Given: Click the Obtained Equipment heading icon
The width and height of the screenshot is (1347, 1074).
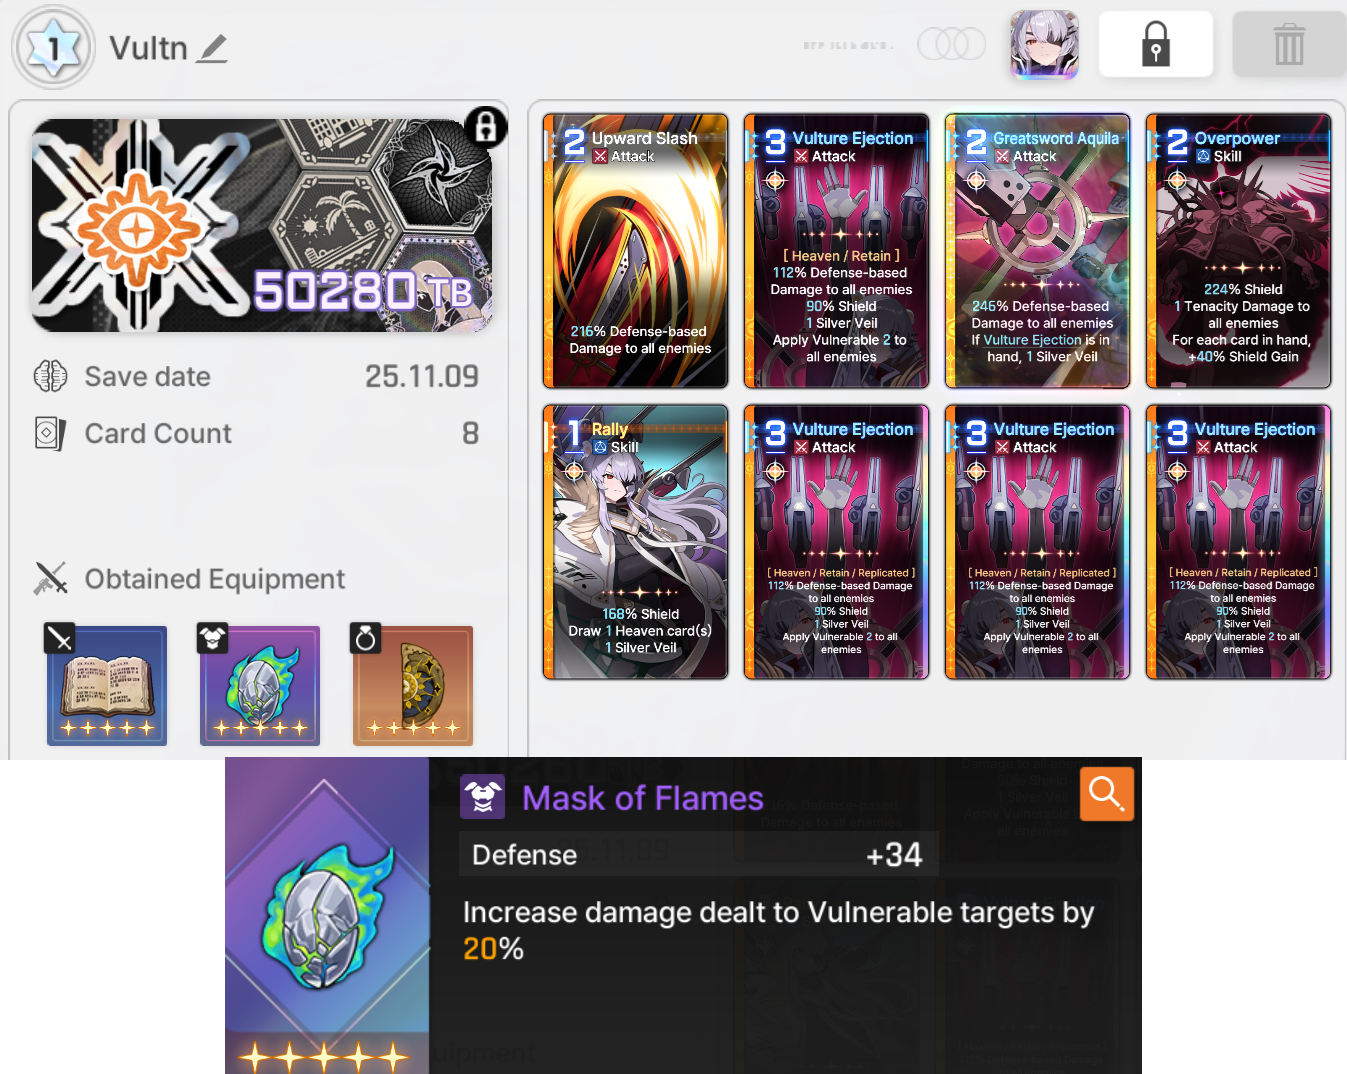Looking at the screenshot, I should (51, 578).
